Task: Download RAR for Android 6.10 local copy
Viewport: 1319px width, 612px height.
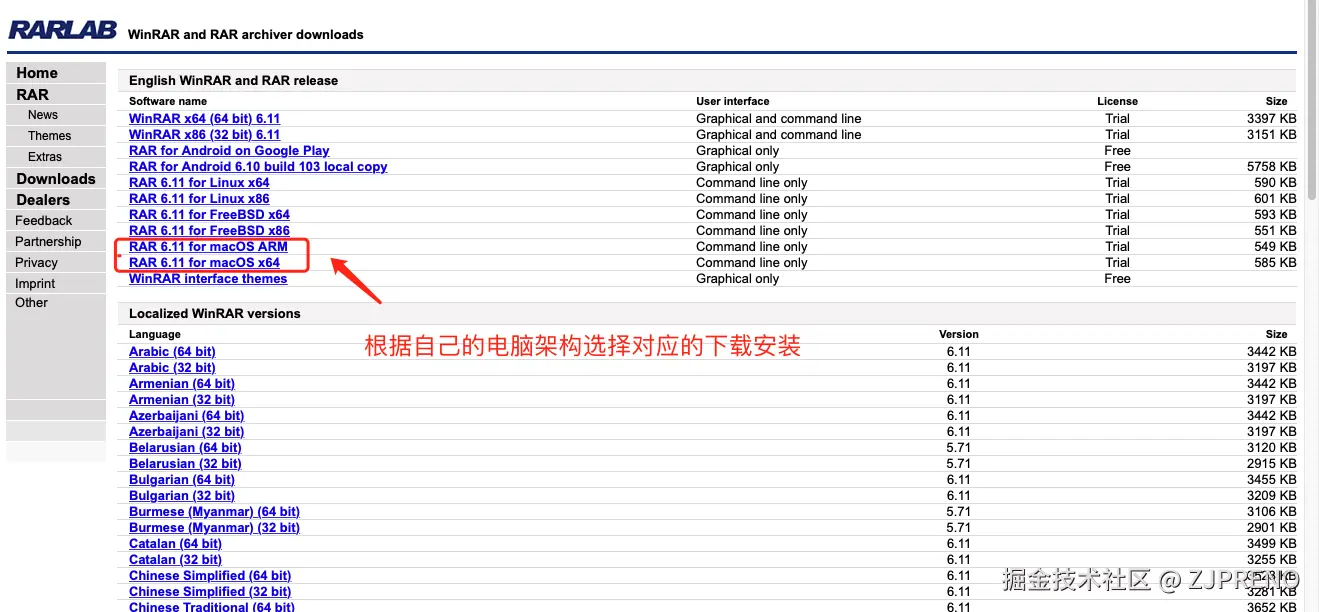Action: click(x=258, y=167)
